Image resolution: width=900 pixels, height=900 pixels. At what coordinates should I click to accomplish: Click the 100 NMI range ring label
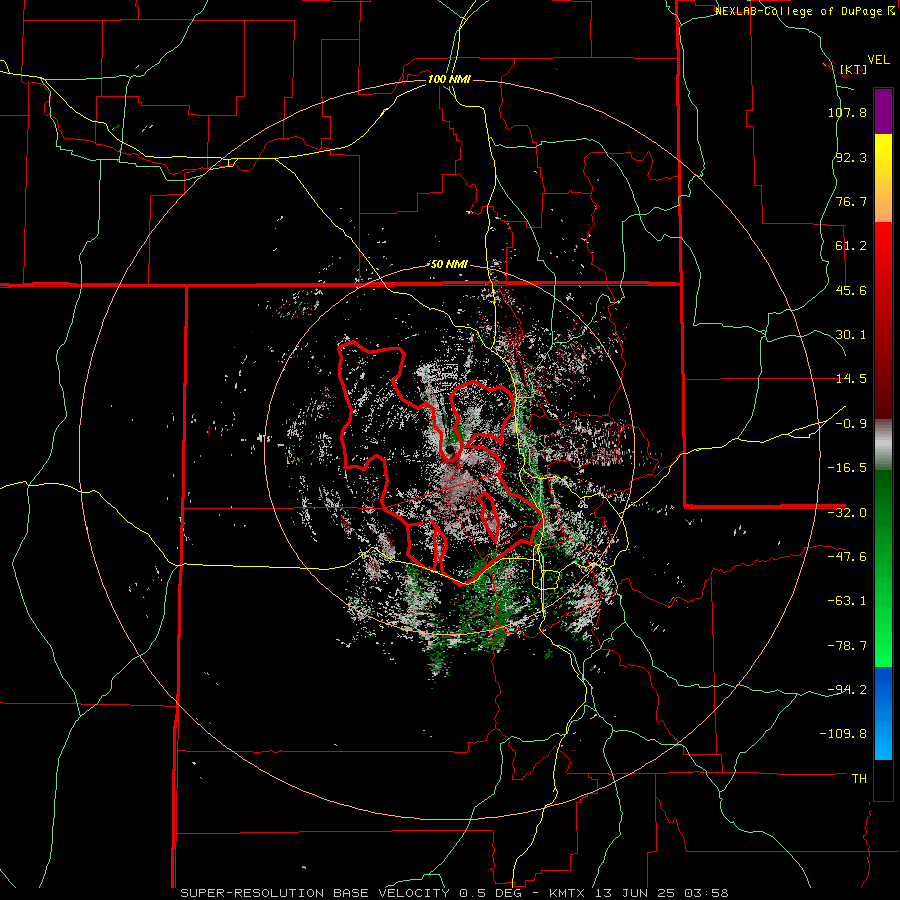[x=449, y=79]
